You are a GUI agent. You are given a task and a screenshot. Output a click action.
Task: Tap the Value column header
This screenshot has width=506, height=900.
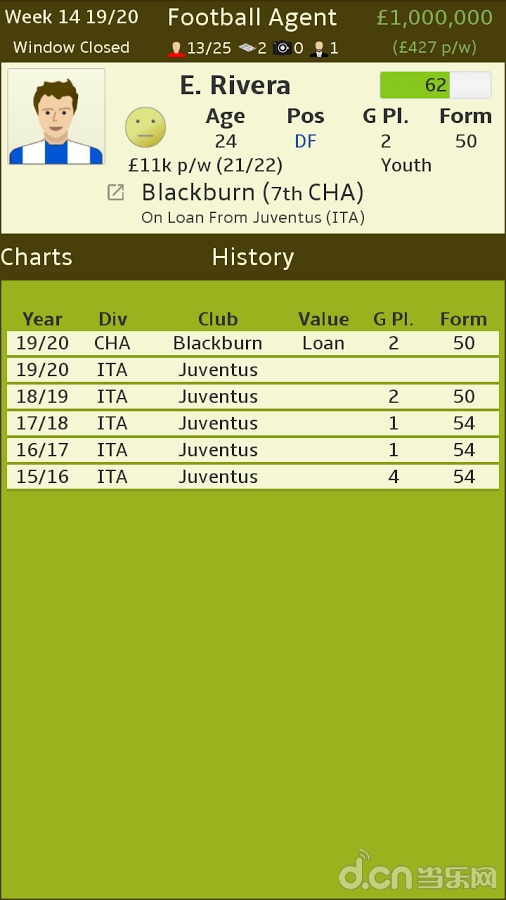(324, 319)
